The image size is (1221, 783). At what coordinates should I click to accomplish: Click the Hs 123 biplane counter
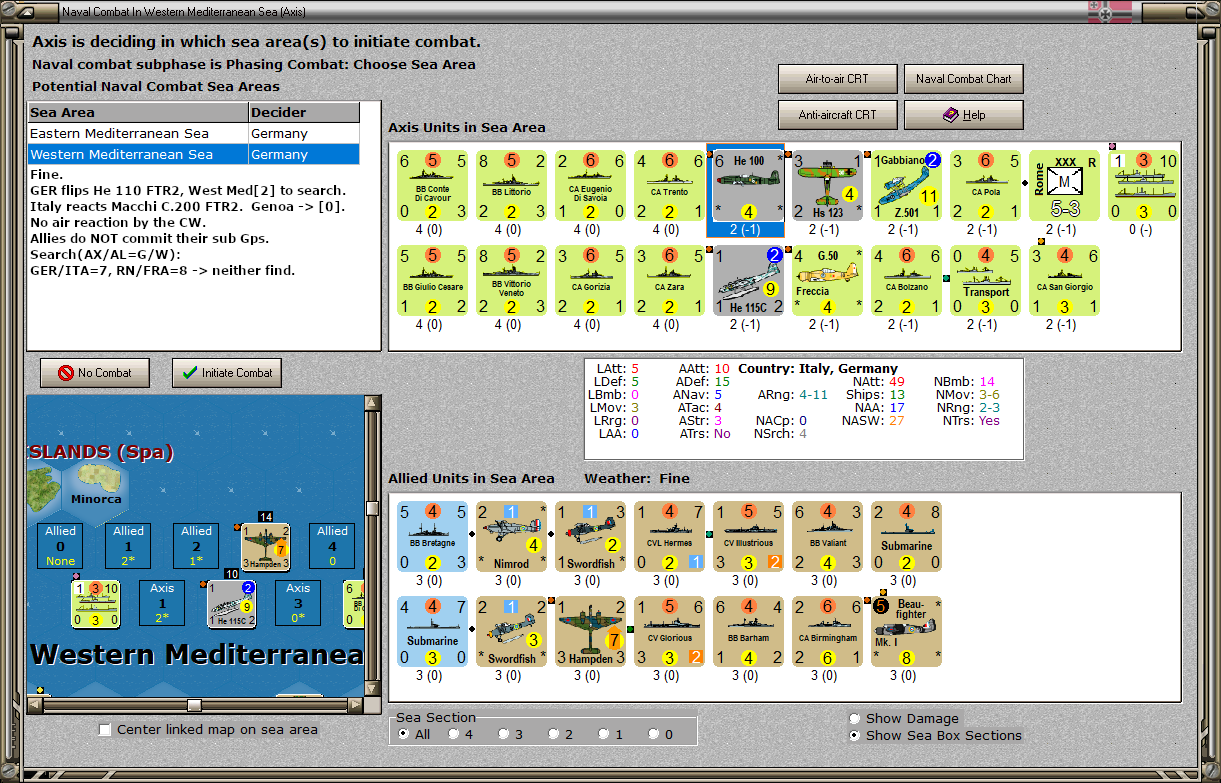[x=827, y=186]
